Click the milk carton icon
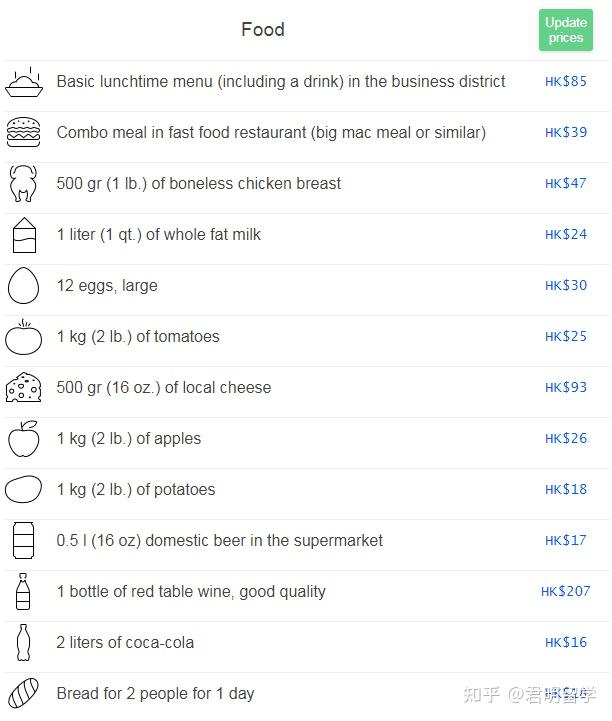 (23, 235)
